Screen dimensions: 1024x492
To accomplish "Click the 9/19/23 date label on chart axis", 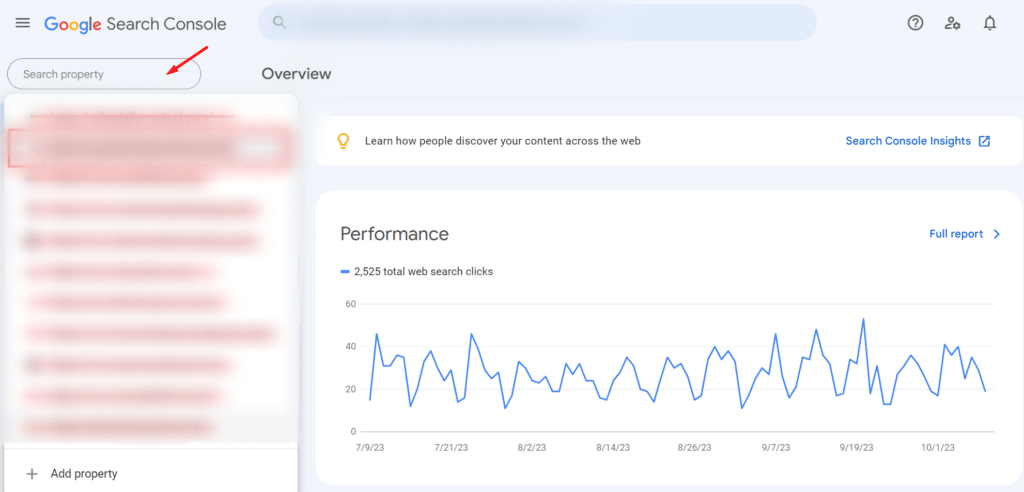I will coord(856,448).
